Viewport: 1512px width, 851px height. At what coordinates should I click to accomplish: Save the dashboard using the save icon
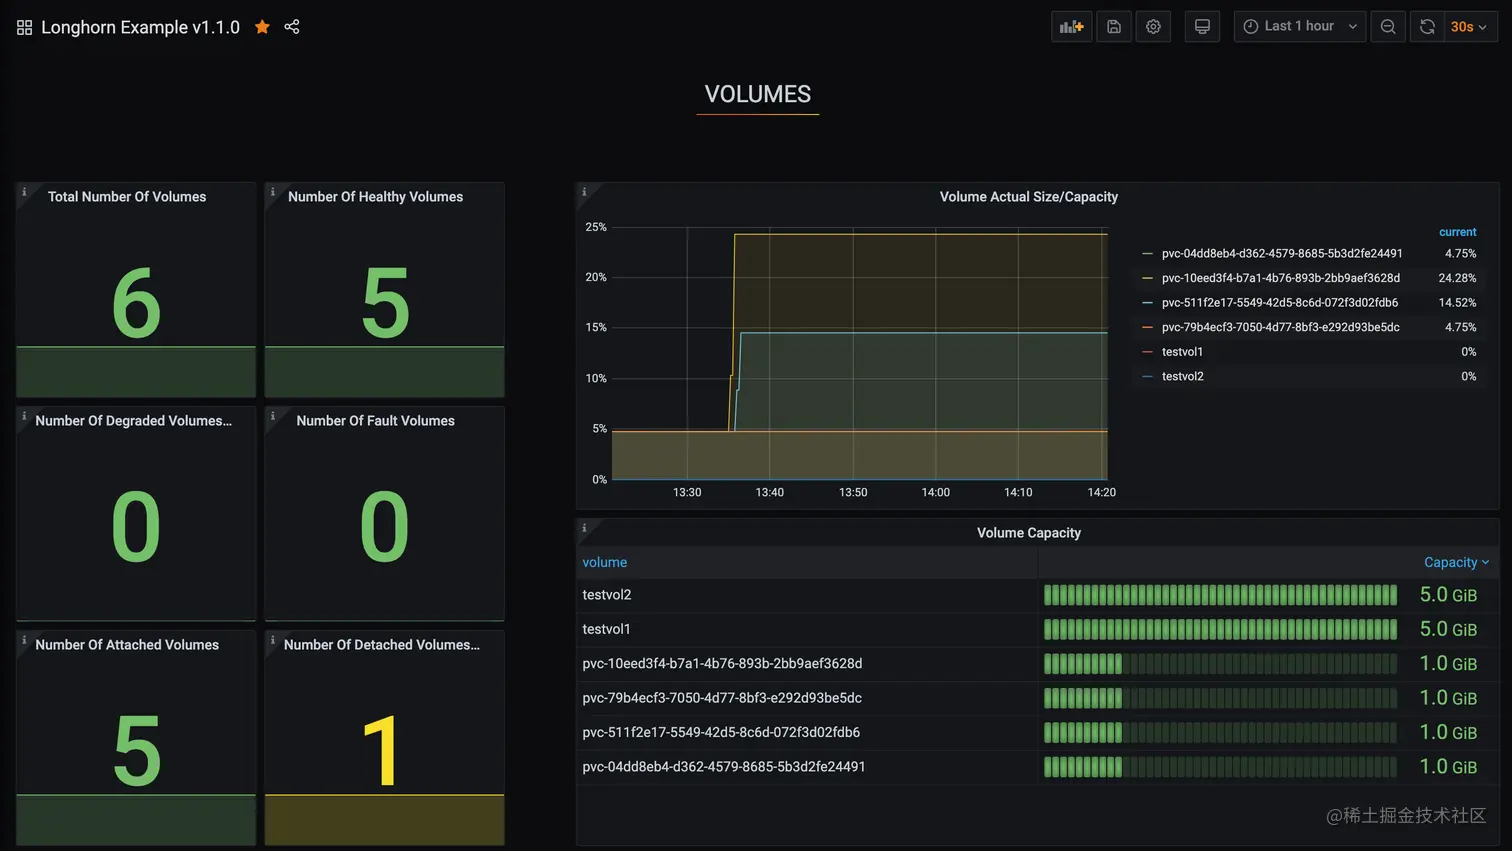1113,26
